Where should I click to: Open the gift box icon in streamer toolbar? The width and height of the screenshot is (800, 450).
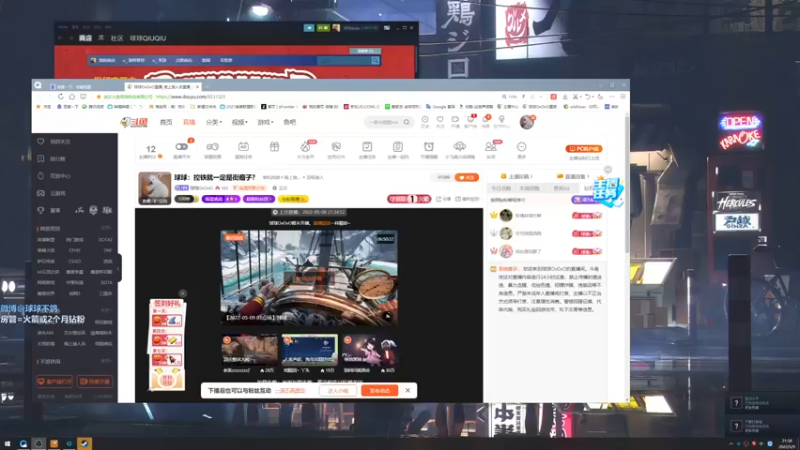[274, 147]
